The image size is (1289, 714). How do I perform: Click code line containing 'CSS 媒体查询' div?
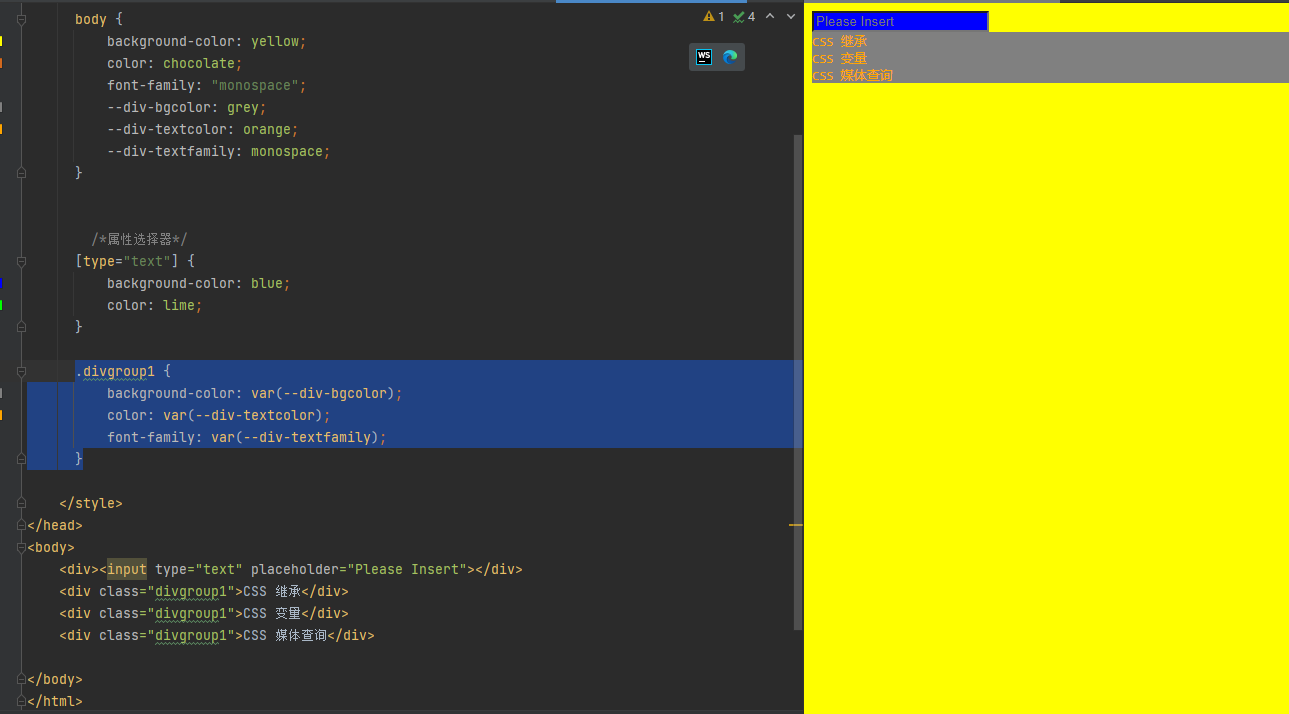[x=217, y=635]
